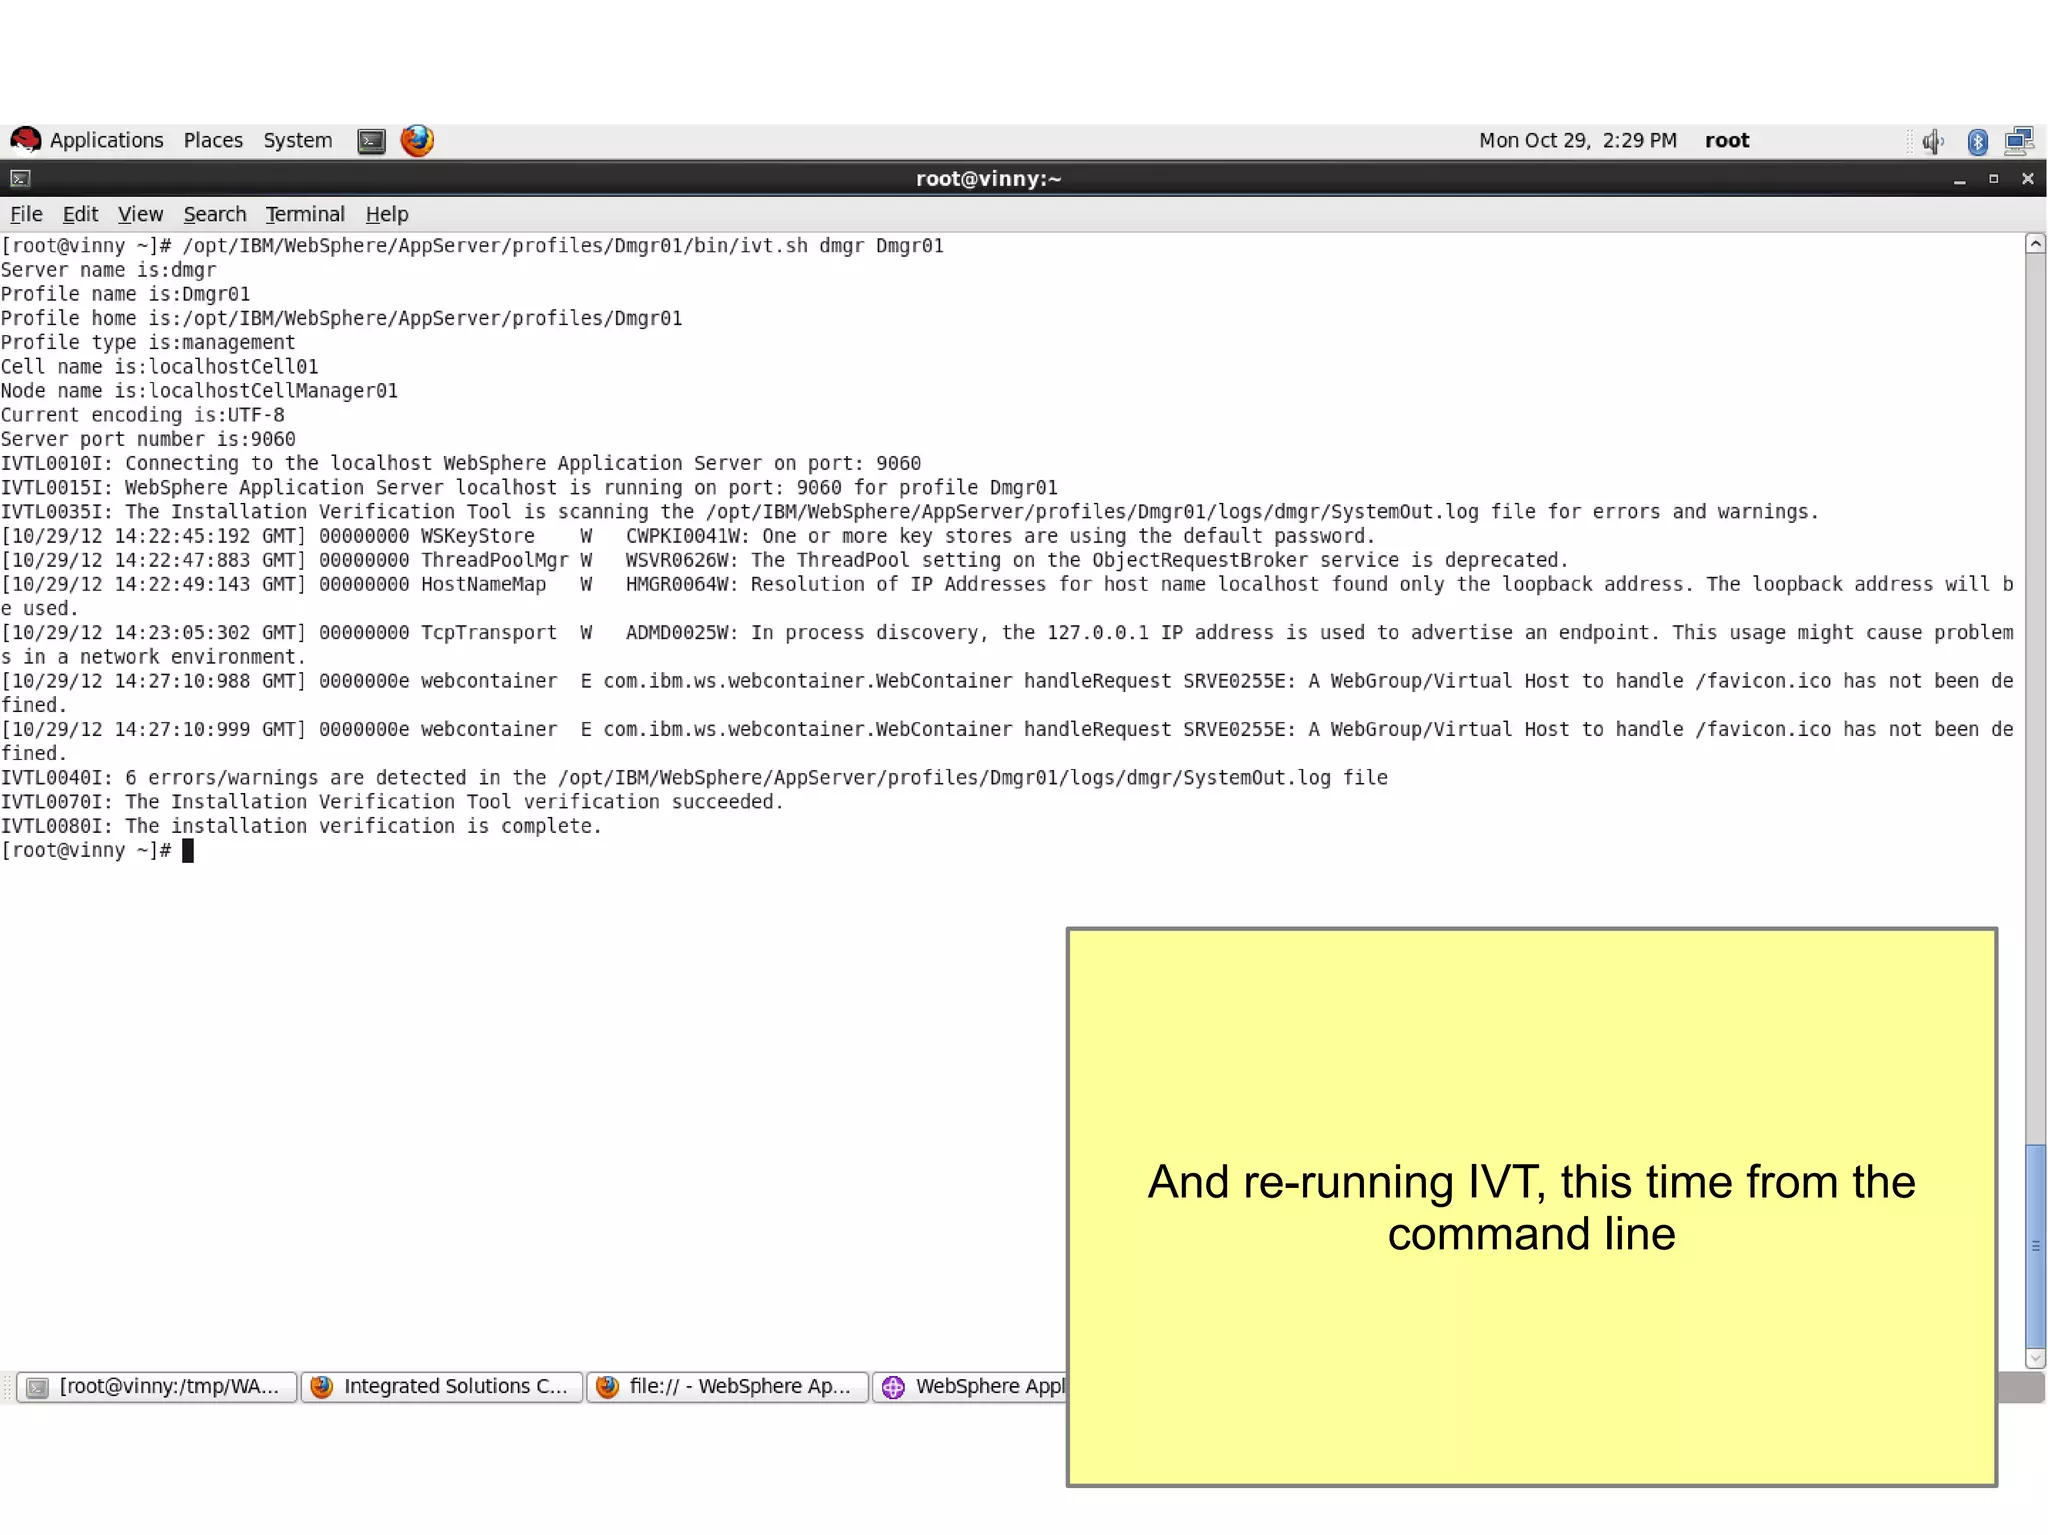Image resolution: width=2048 pixels, height=1535 pixels.
Task: Click terminal icon of root@vinny:/tmp taskbar item
Action: pyautogui.click(x=37, y=1387)
